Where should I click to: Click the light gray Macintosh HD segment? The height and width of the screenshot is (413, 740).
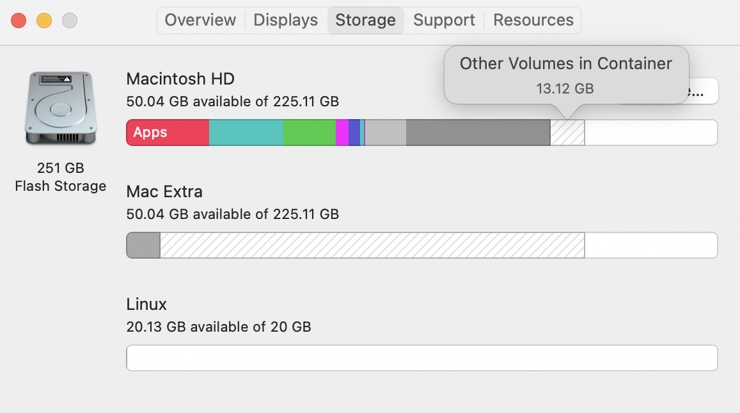coord(386,133)
